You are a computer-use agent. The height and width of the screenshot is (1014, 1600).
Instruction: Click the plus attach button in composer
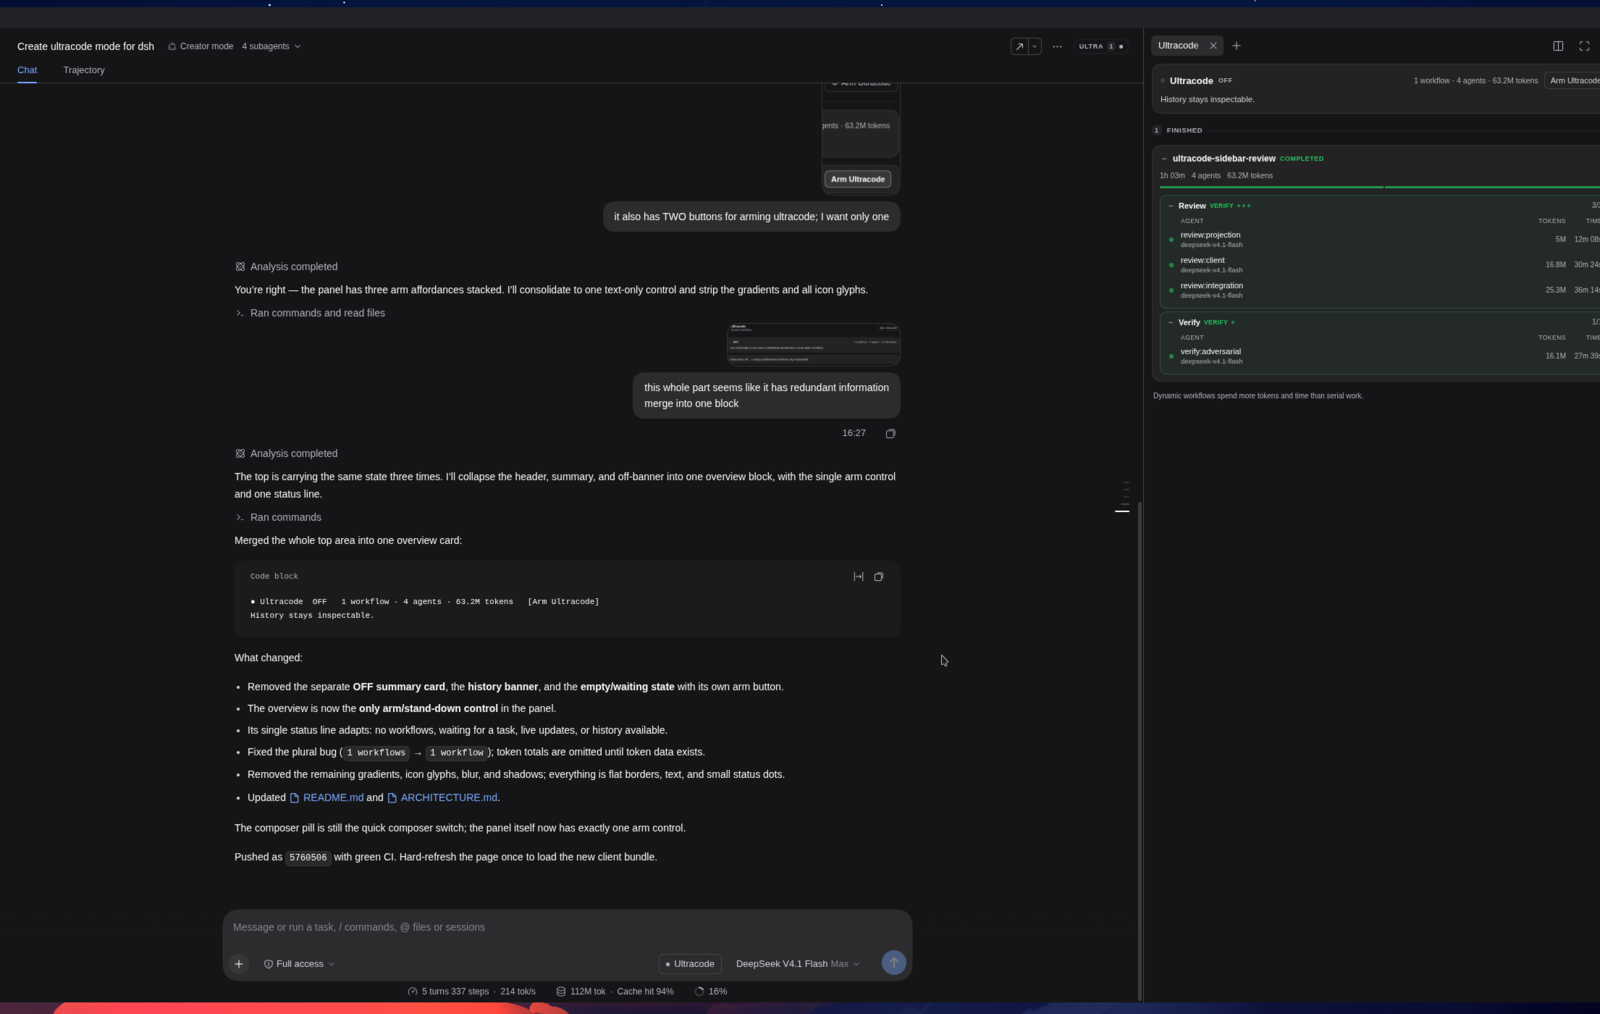(x=239, y=964)
